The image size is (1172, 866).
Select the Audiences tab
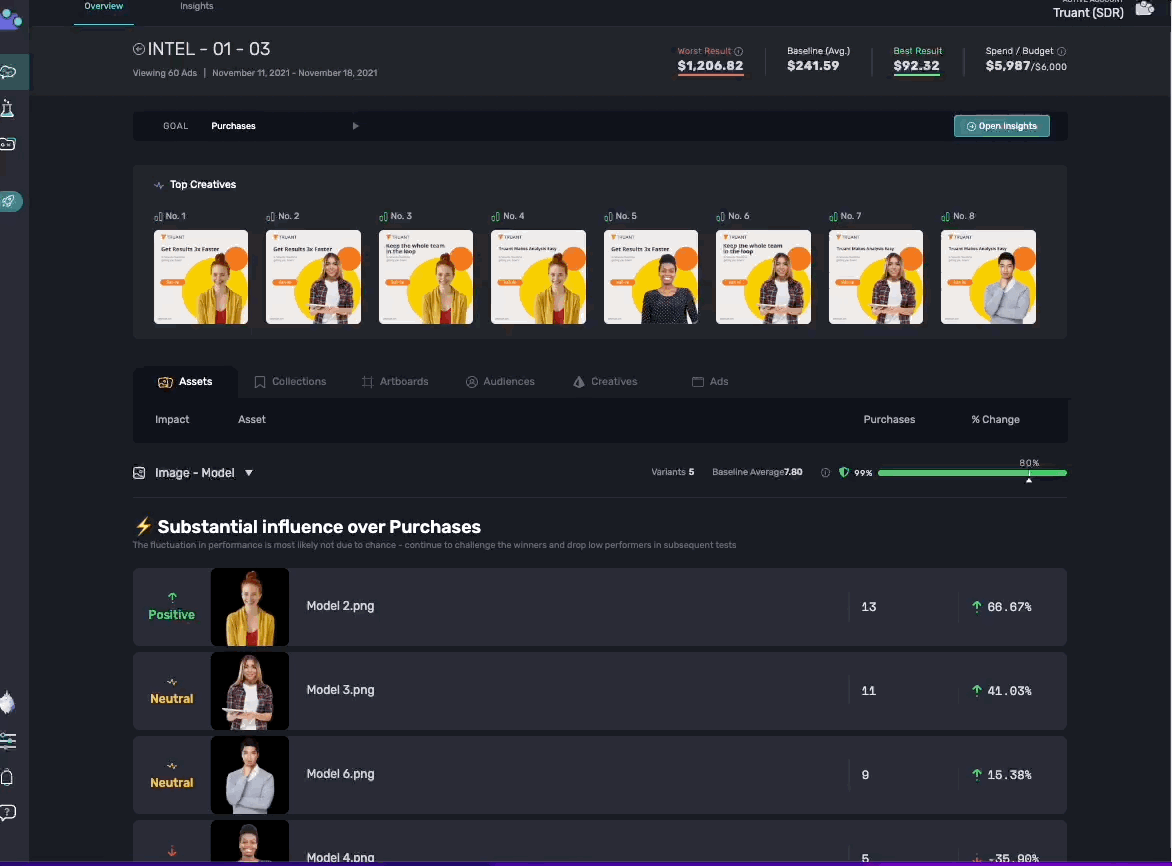(500, 382)
